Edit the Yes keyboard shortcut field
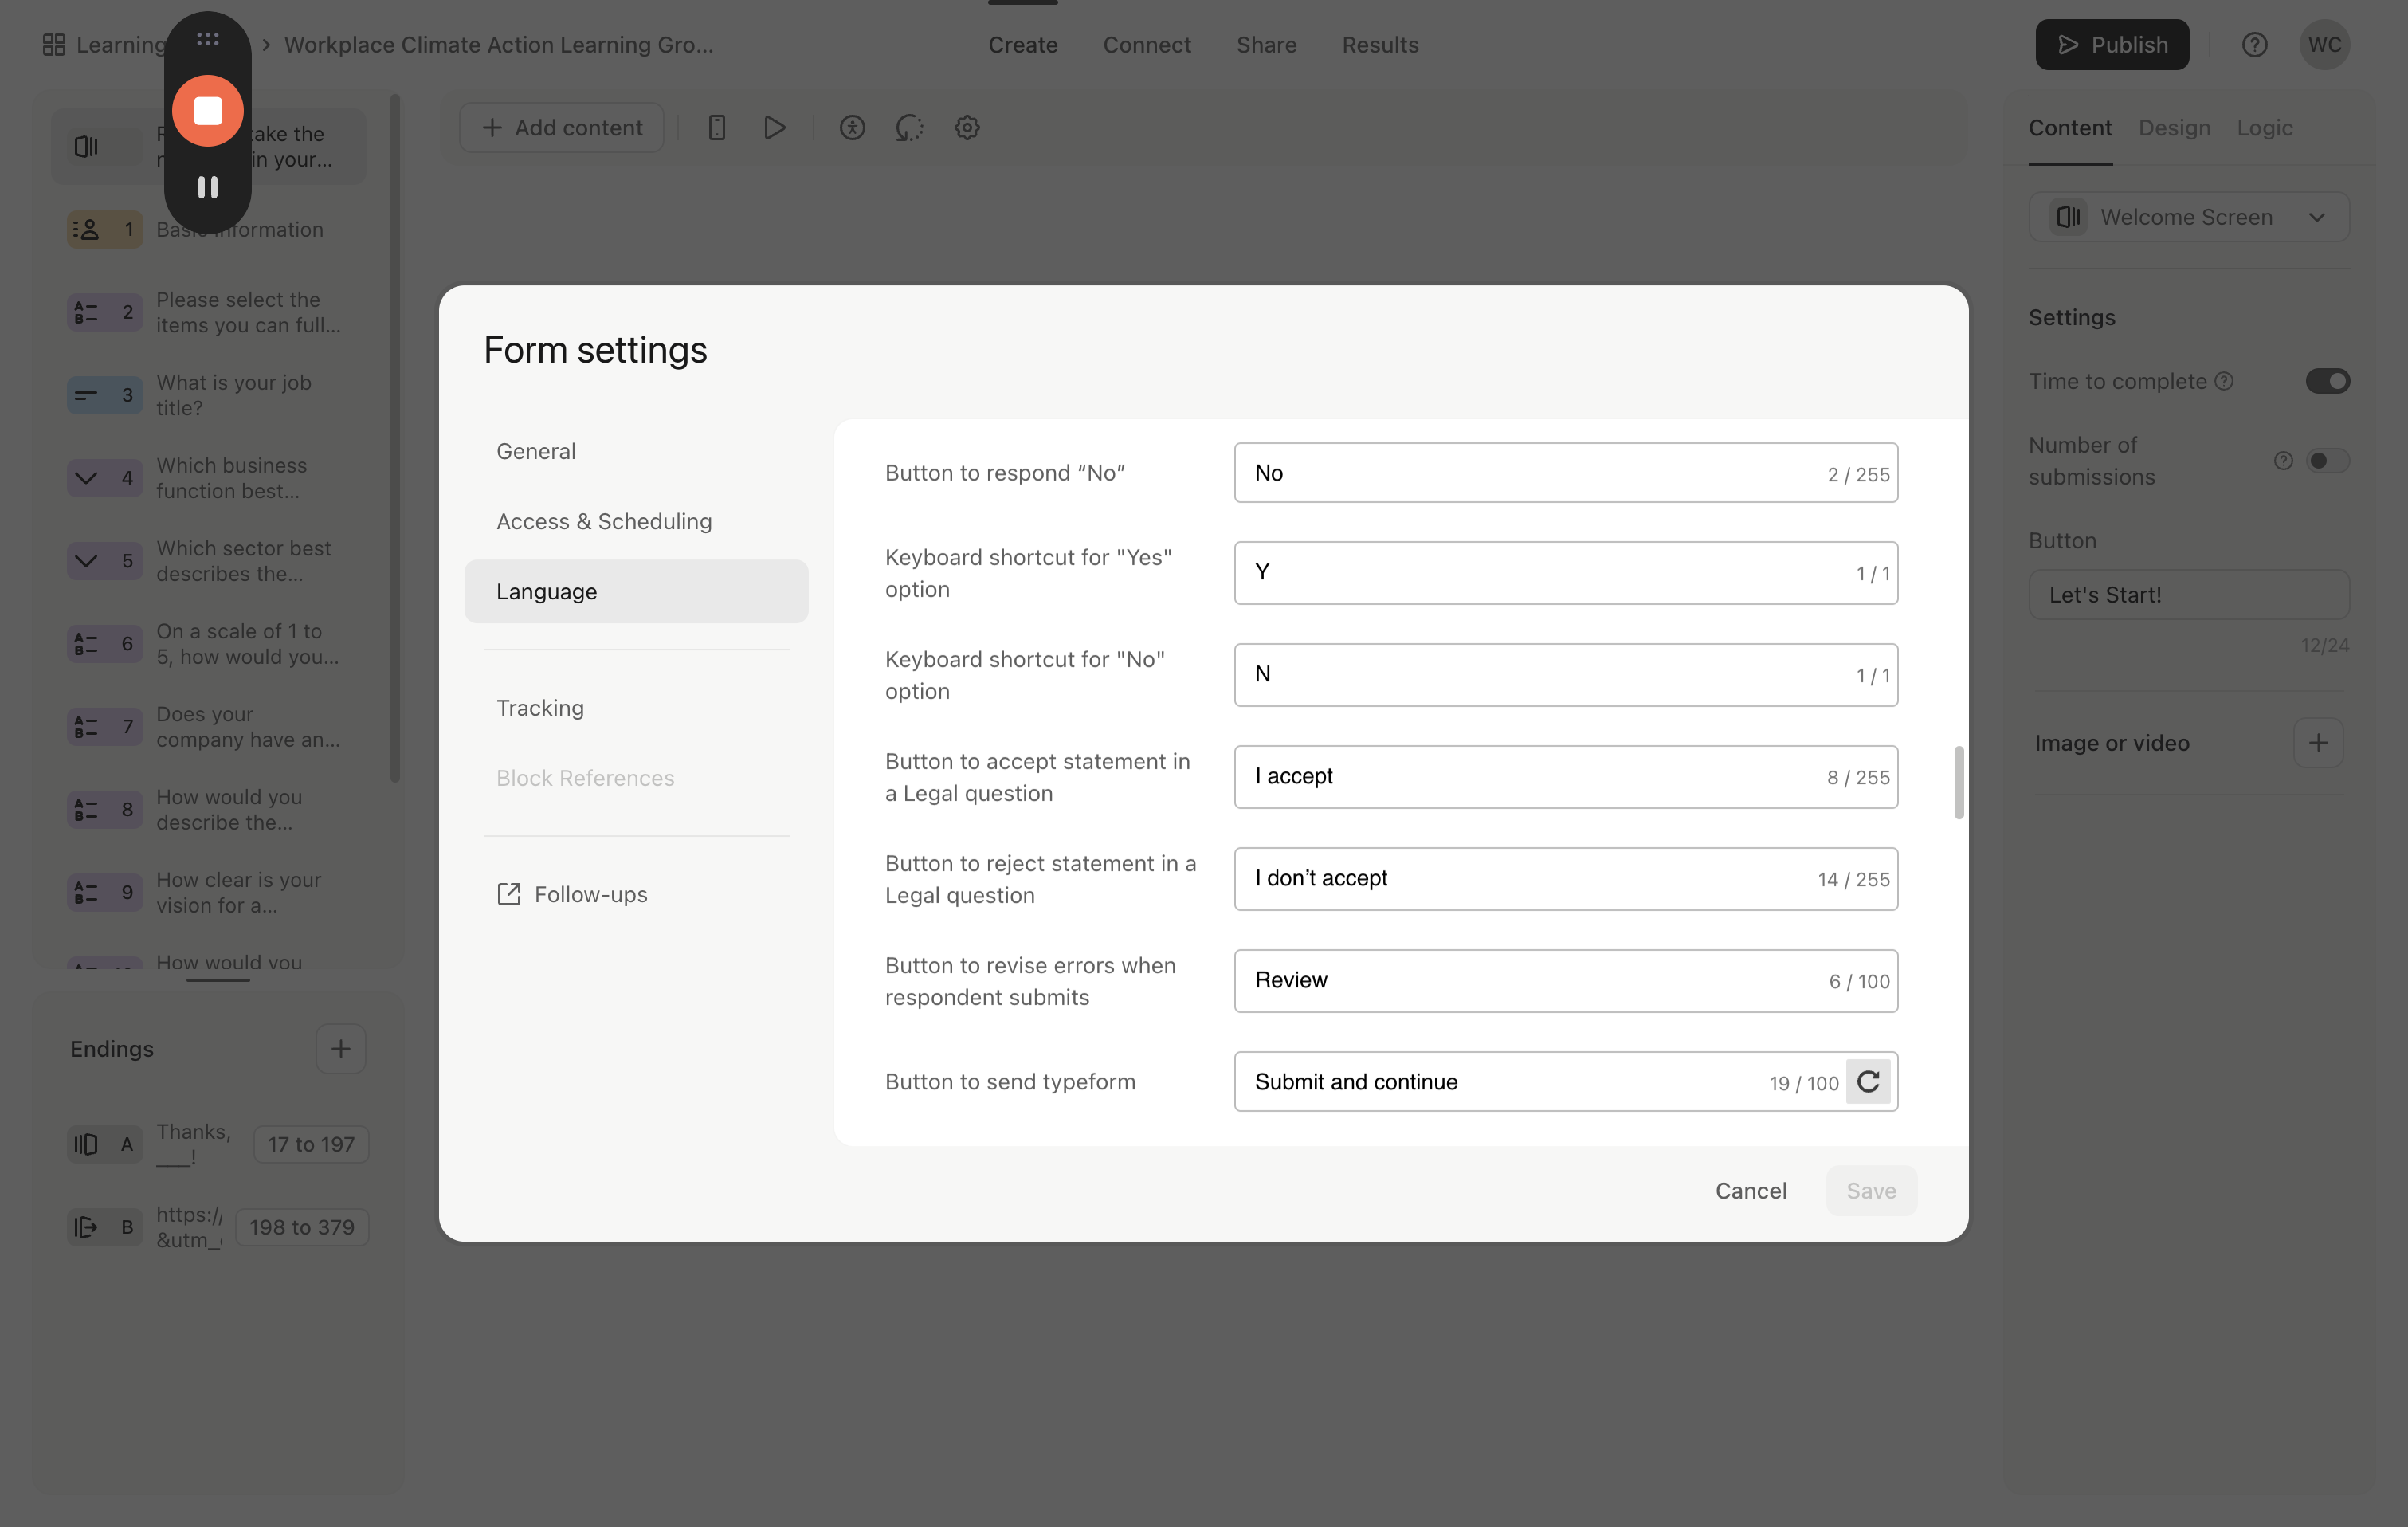2408x1527 pixels. coord(1565,573)
